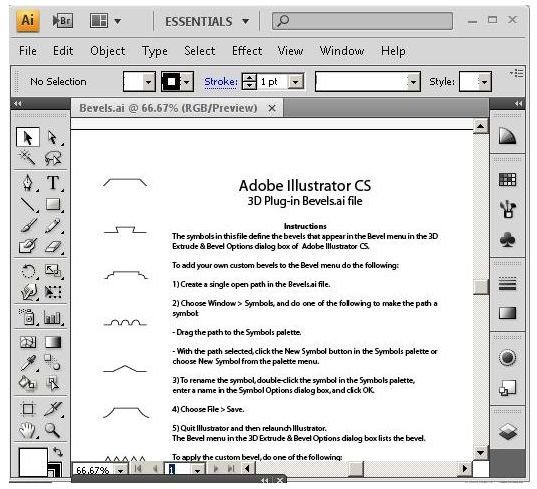Image resolution: width=537 pixels, height=489 pixels.
Task: Select the Blend tool
Action: 53,362
